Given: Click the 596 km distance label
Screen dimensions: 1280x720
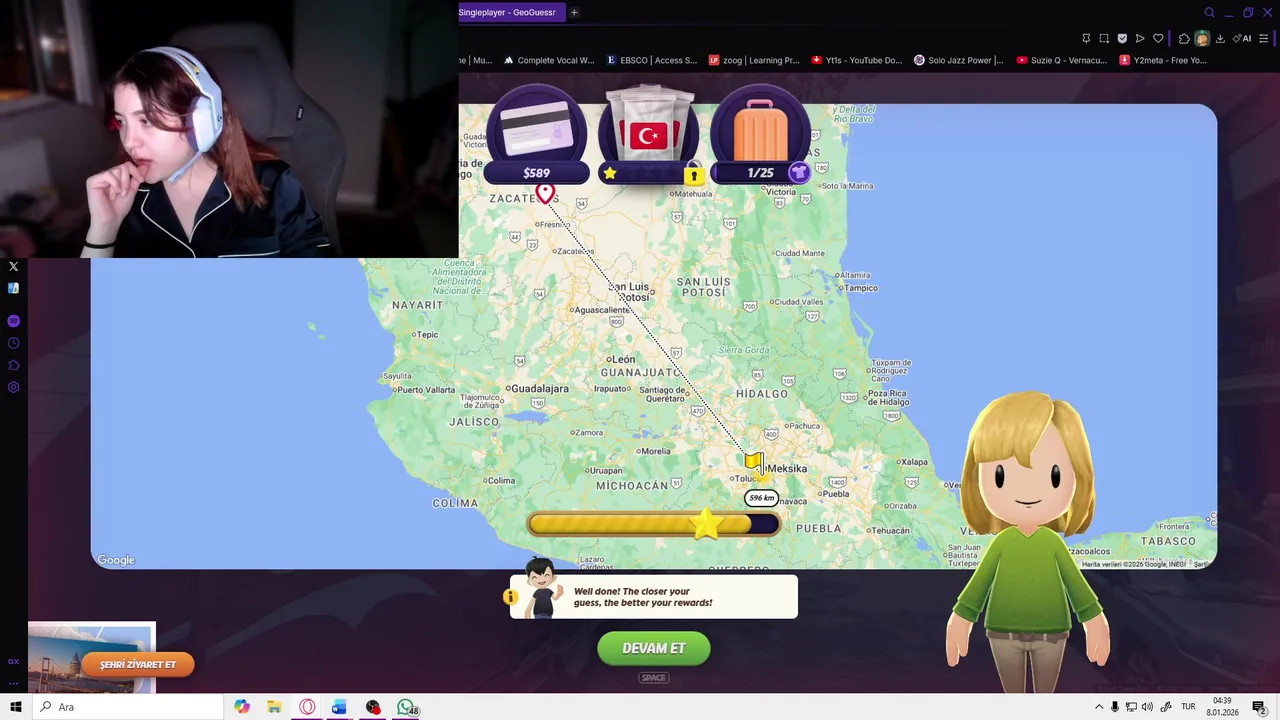Looking at the screenshot, I should coord(762,498).
